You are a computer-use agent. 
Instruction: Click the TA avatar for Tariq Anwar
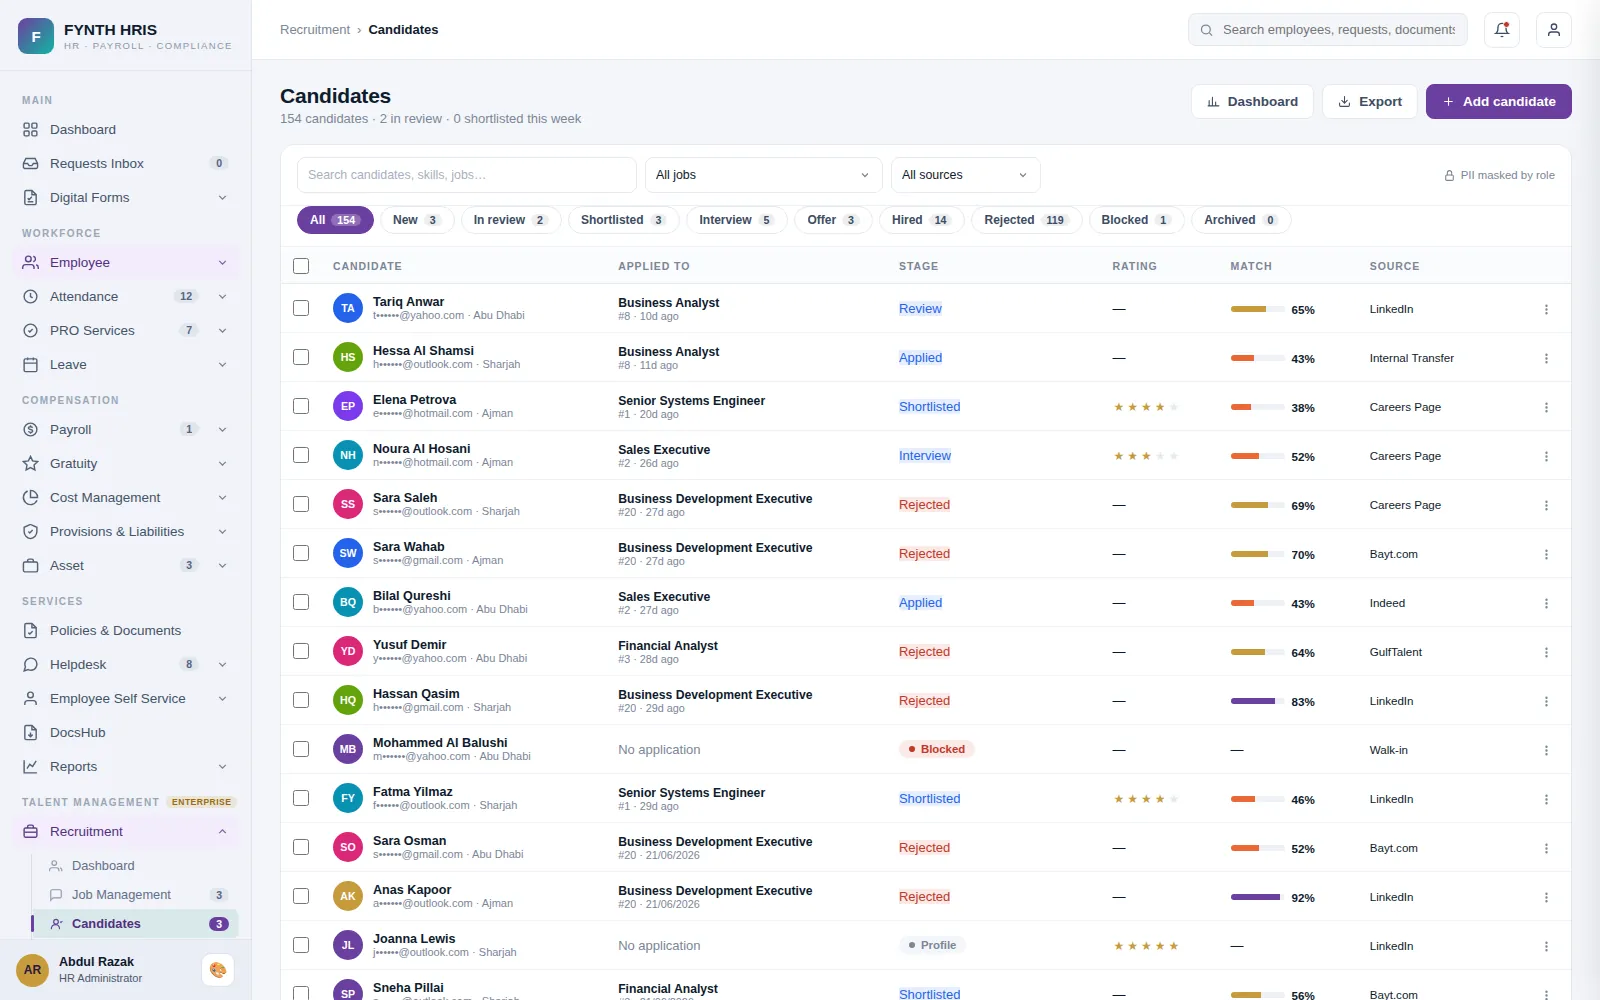pos(348,308)
